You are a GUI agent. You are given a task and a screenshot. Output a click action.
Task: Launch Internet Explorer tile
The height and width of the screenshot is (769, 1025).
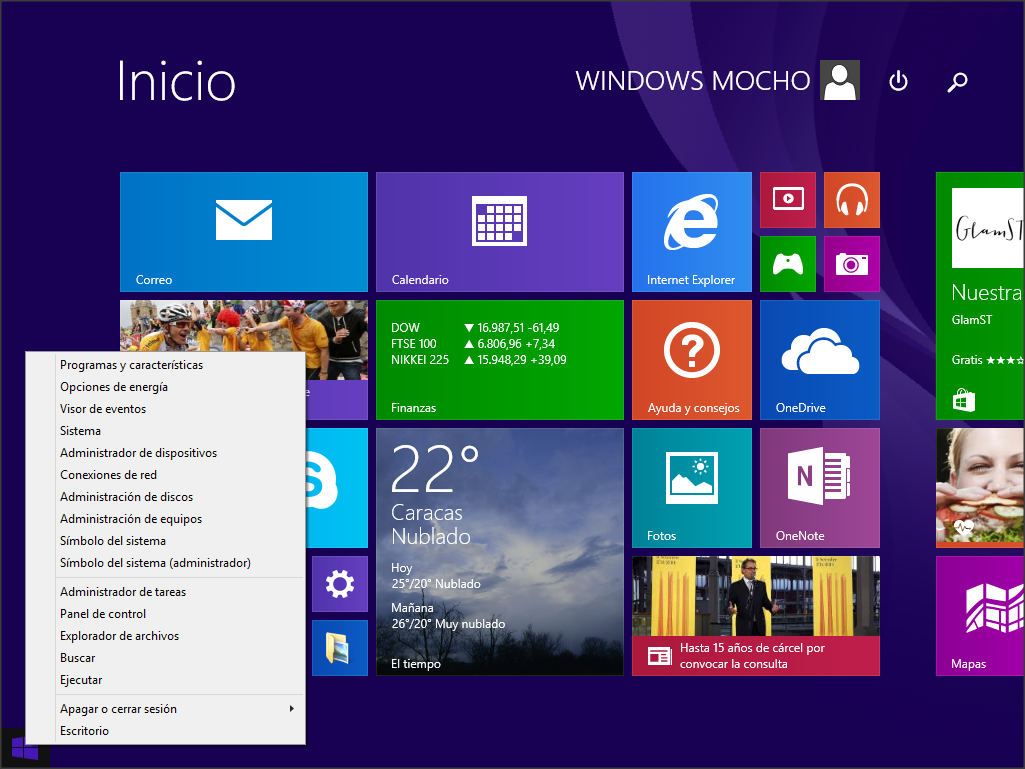(x=692, y=231)
